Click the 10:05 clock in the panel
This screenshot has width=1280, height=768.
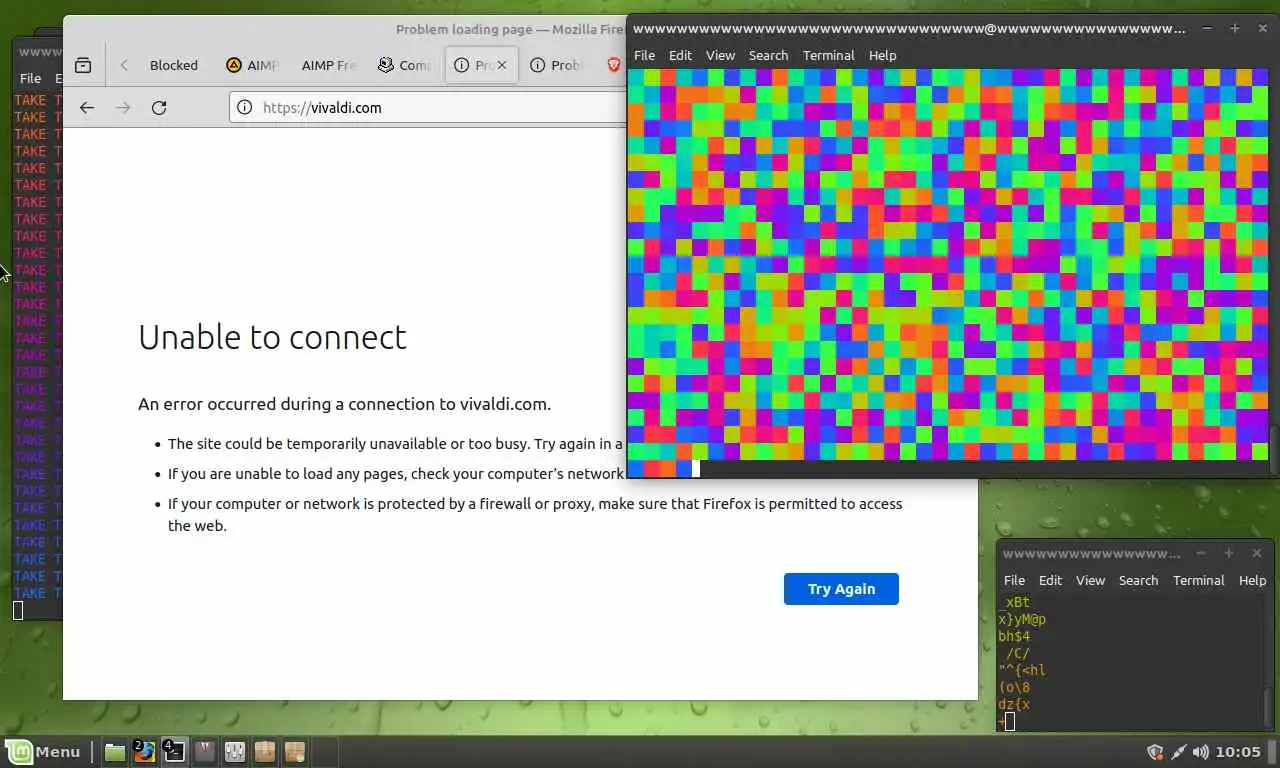(1239, 752)
